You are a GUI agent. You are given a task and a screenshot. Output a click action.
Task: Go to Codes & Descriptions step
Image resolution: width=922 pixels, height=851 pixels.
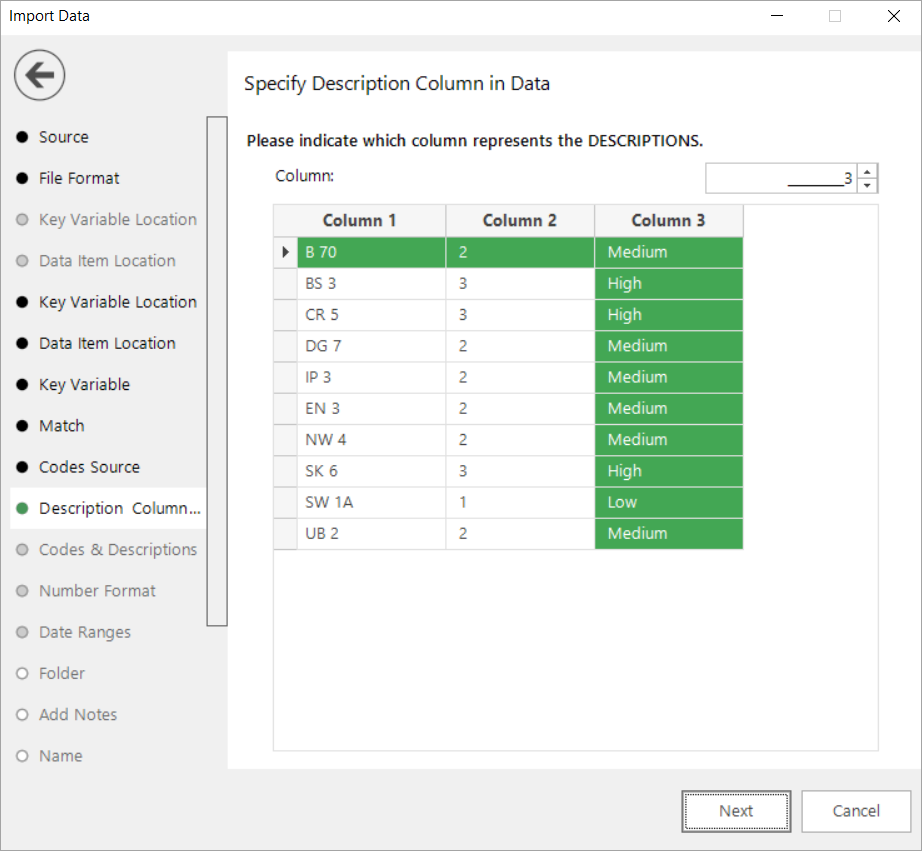tap(118, 549)
